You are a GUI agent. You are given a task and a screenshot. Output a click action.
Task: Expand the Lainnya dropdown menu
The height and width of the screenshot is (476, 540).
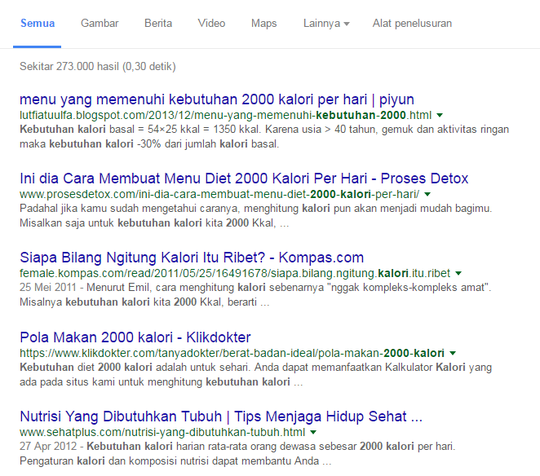coord(326,23)
